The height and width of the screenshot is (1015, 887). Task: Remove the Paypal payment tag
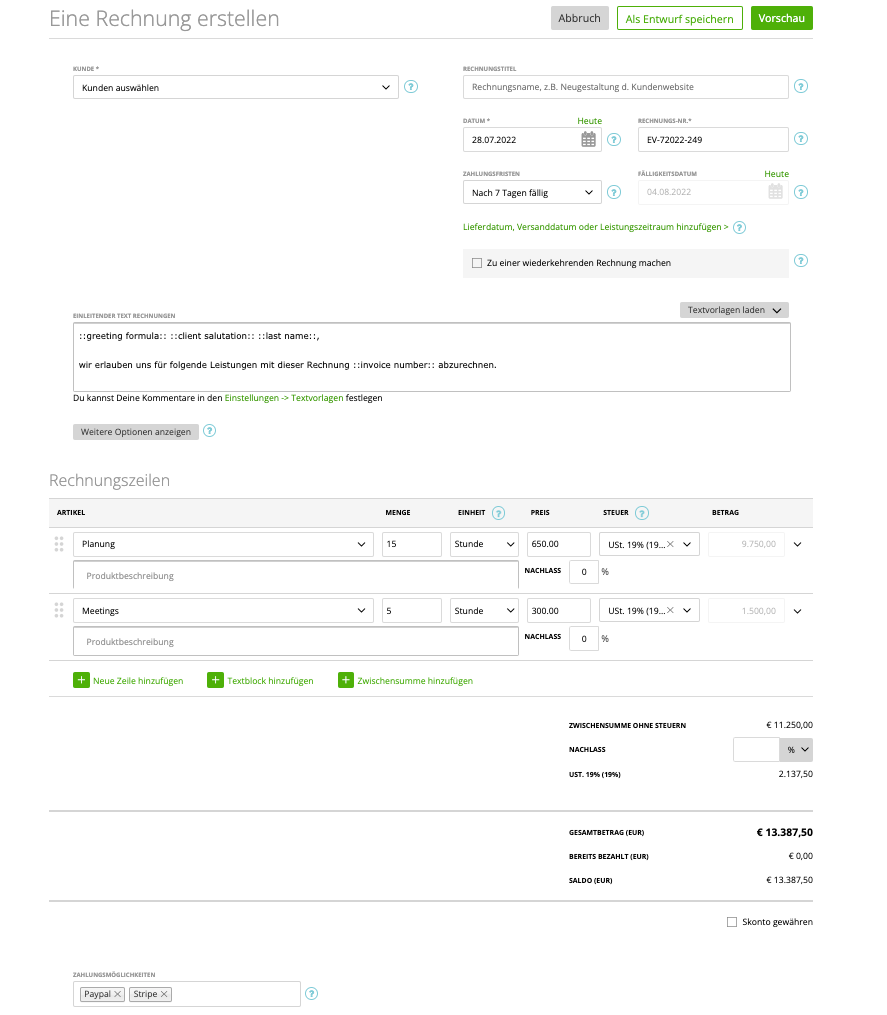click(x=118, y=994)
